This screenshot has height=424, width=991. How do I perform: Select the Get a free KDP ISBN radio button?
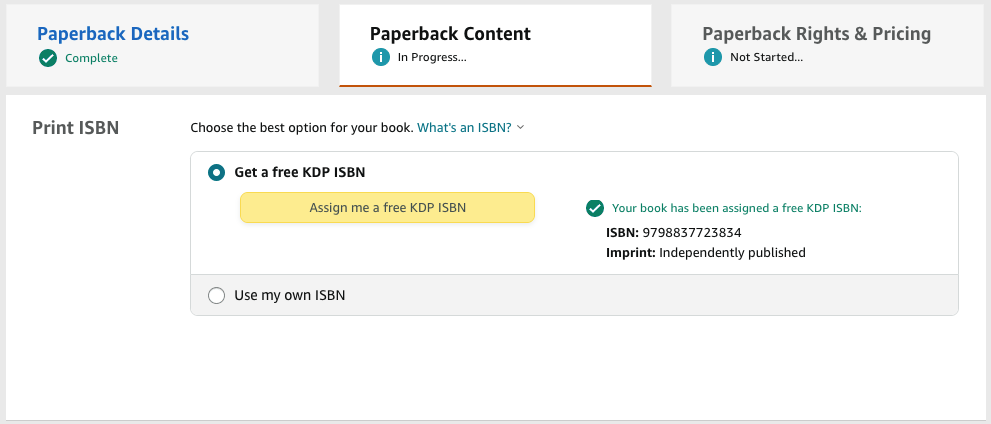coord(216,172)
